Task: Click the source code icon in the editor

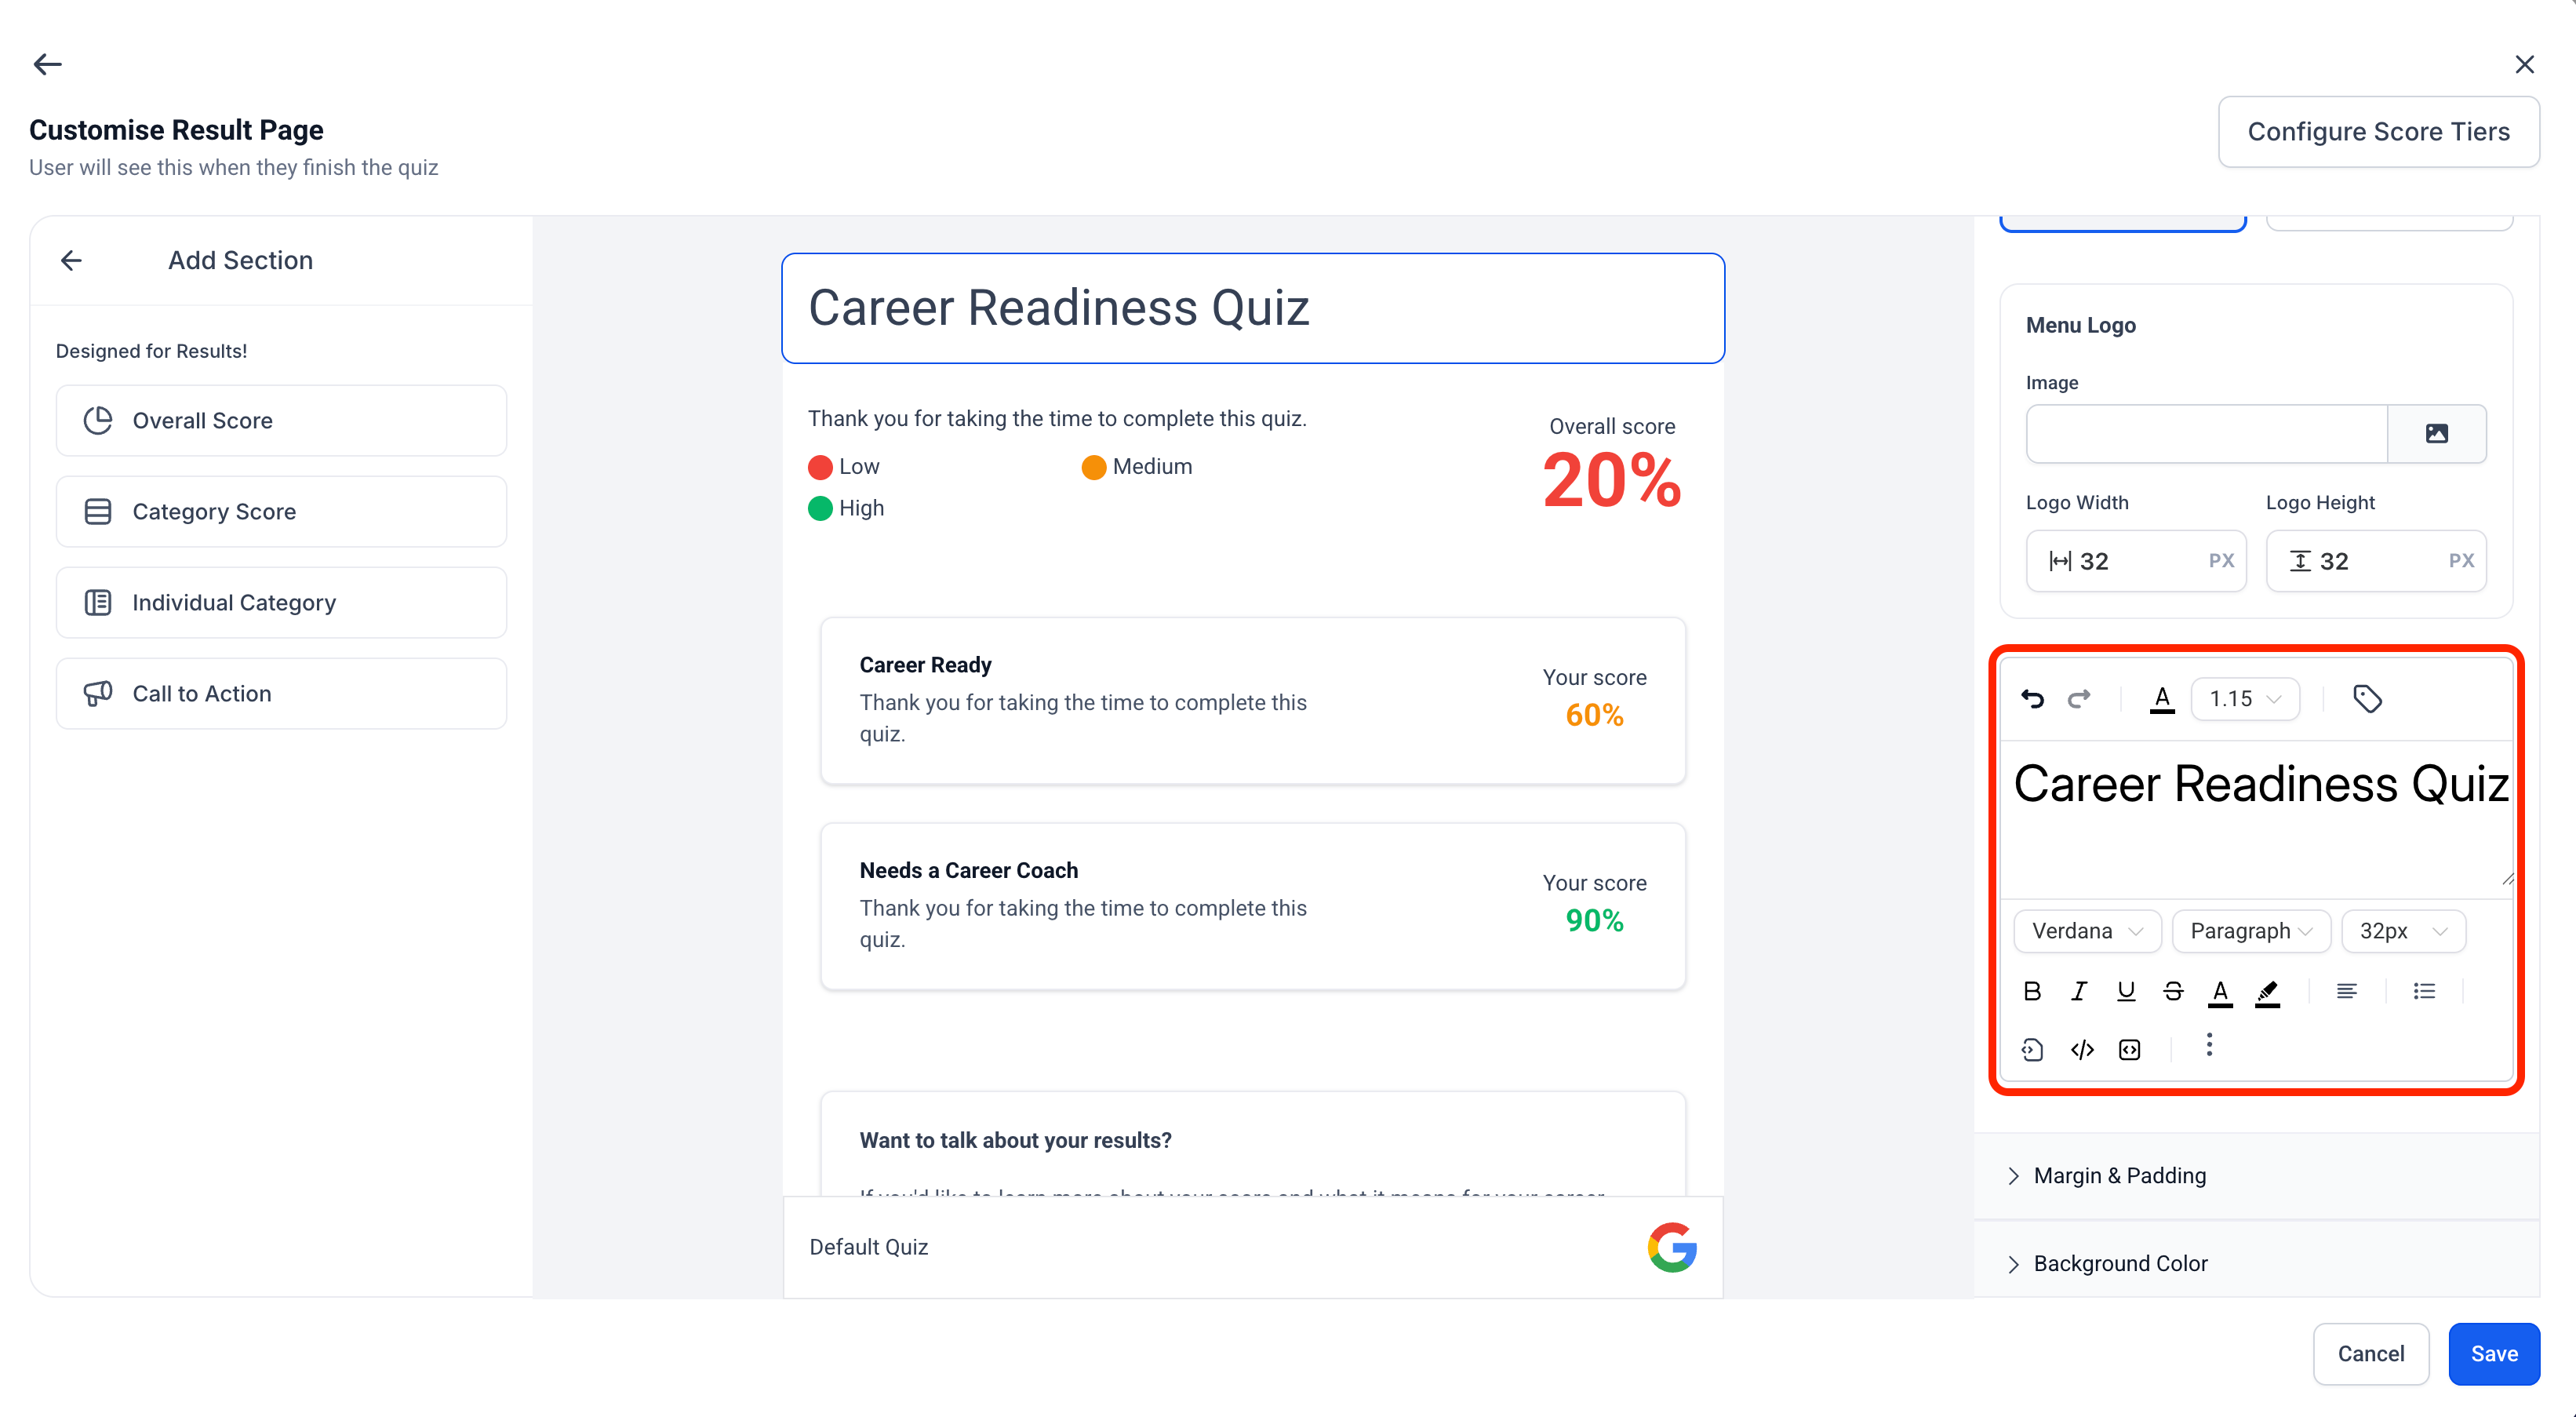Action: [2082, 1049]
